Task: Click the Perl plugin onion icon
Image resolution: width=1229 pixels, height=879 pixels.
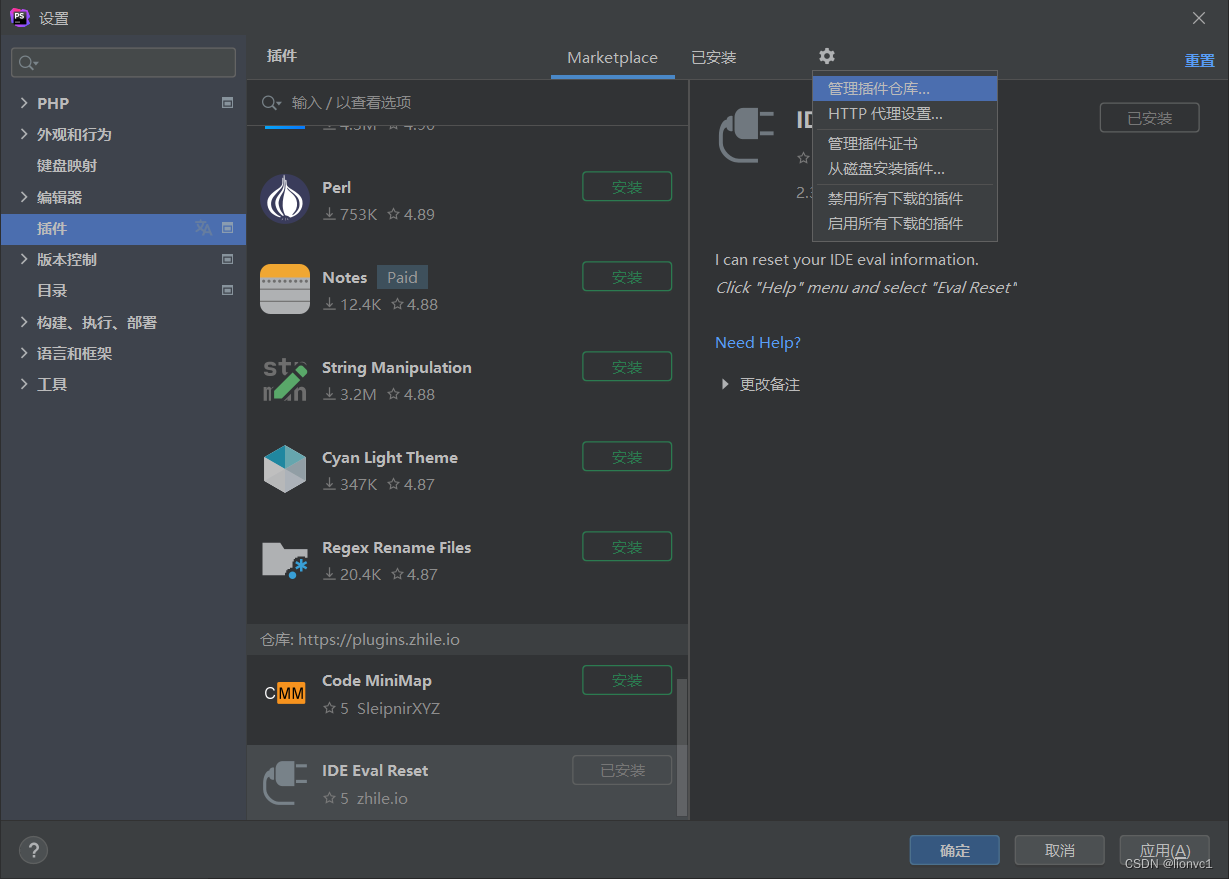Action: (x=285, y=198)
